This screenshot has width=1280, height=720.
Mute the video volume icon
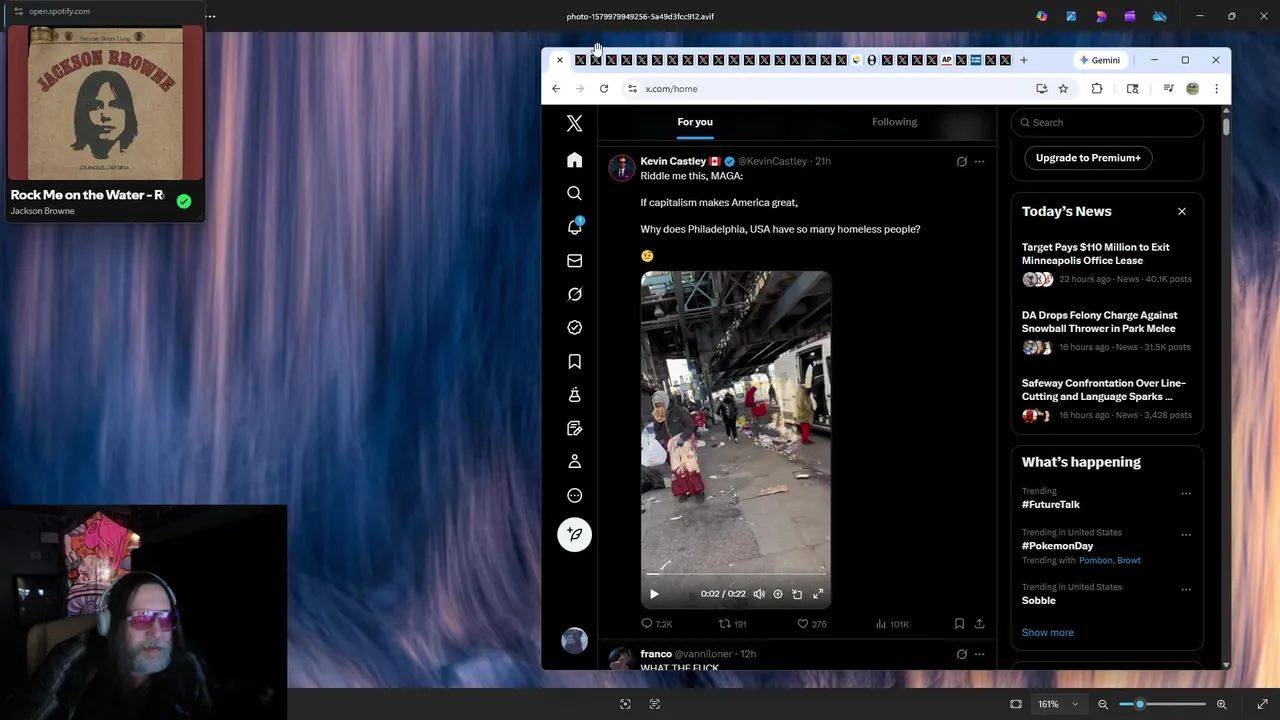(759, 594)
